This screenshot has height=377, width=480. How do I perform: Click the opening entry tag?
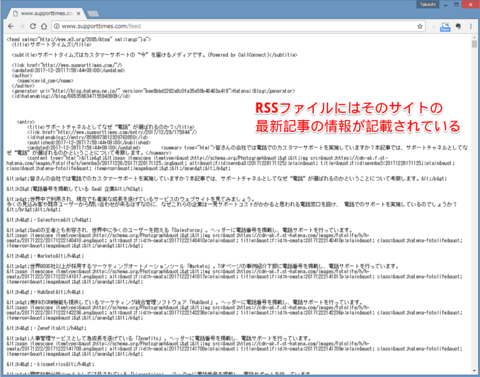[x=26, y=122]
